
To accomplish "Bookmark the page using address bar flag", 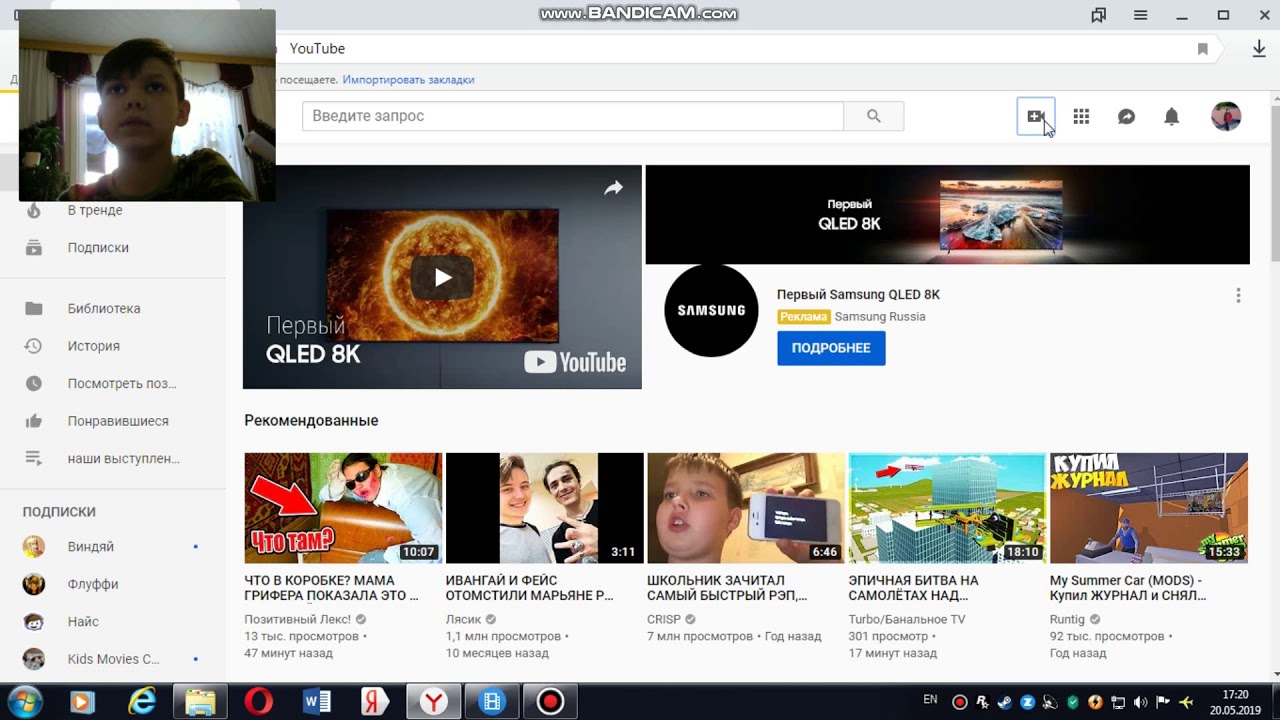I will 1203,49.
